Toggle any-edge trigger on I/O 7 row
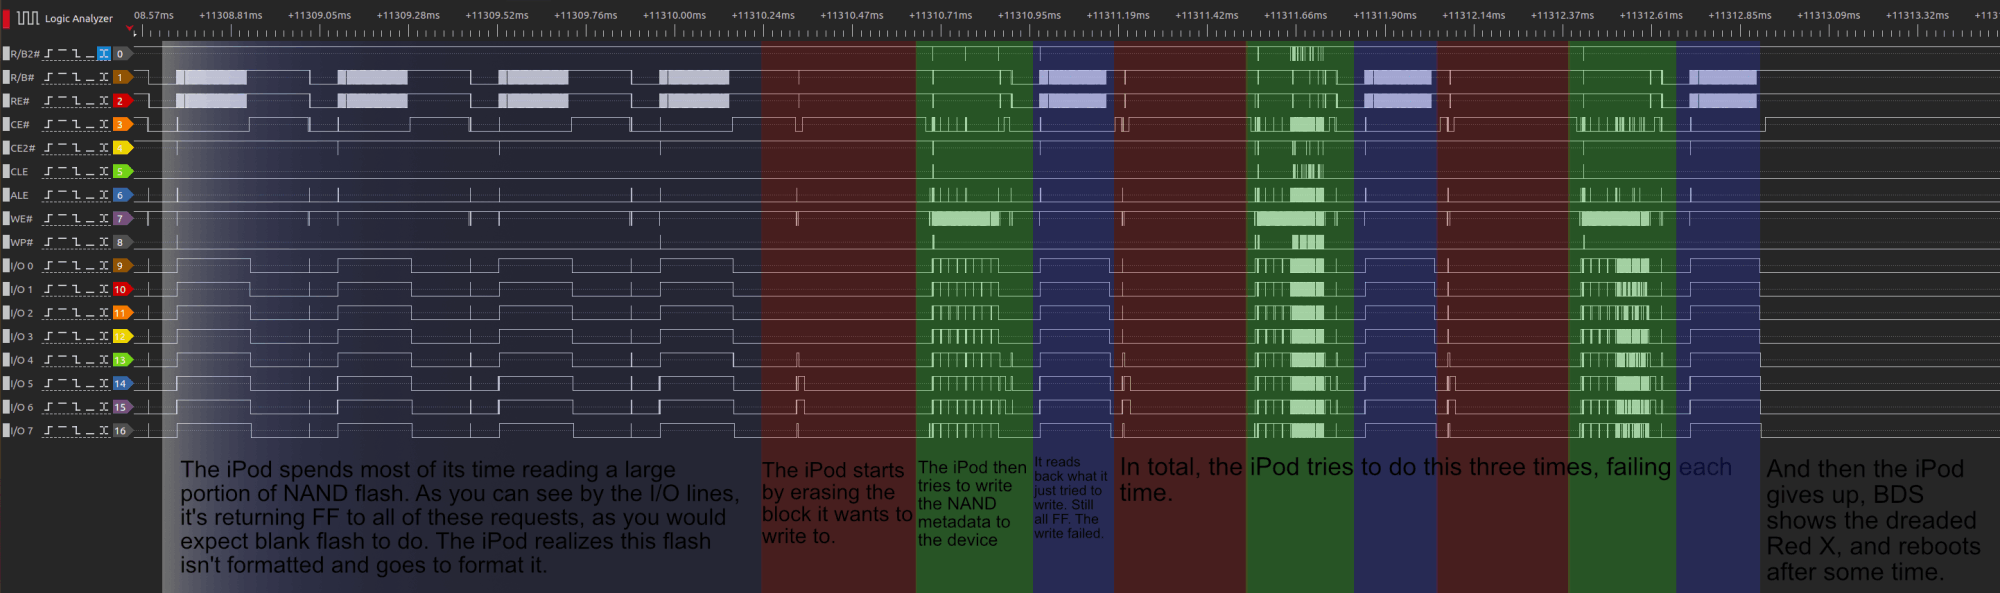Screen dimensions: 2000x593 pyautogui.click(x=104, y=430)
